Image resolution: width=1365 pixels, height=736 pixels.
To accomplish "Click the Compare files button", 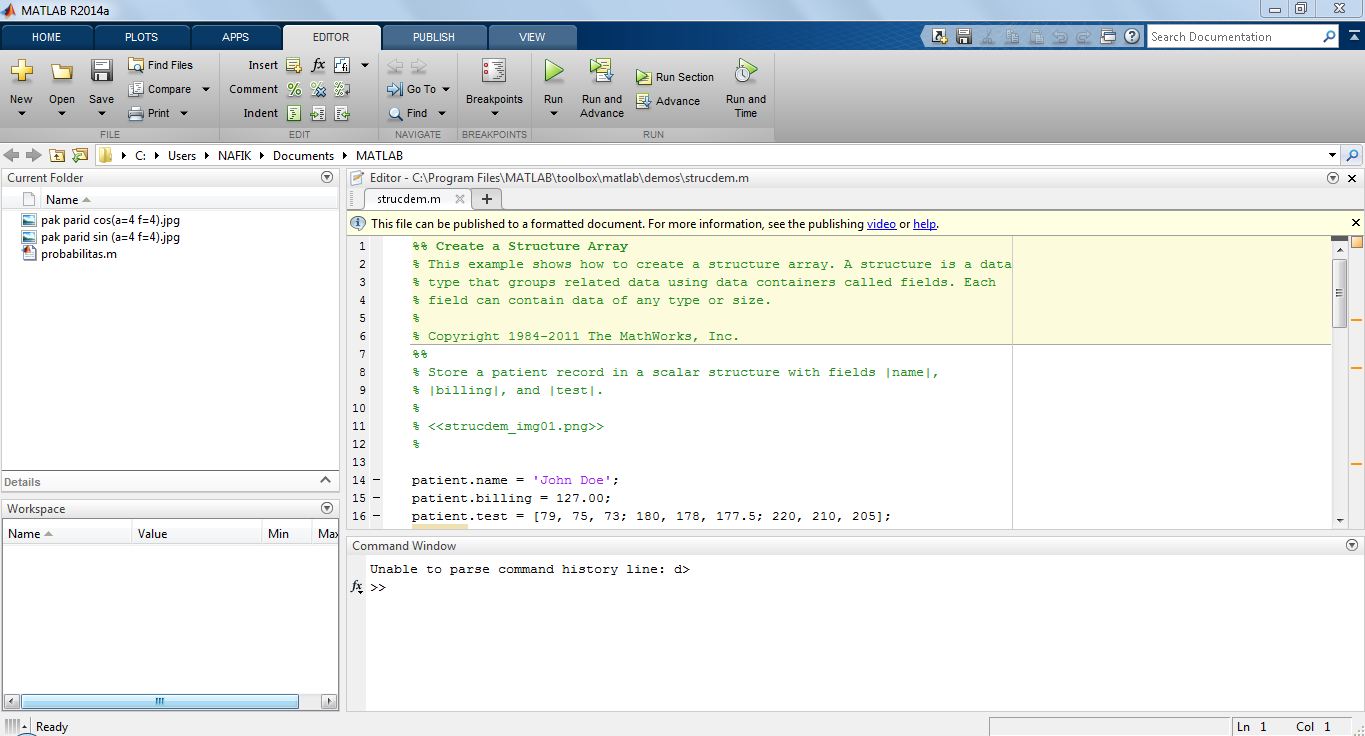I will pyautogui.click(x=160, y=89).
